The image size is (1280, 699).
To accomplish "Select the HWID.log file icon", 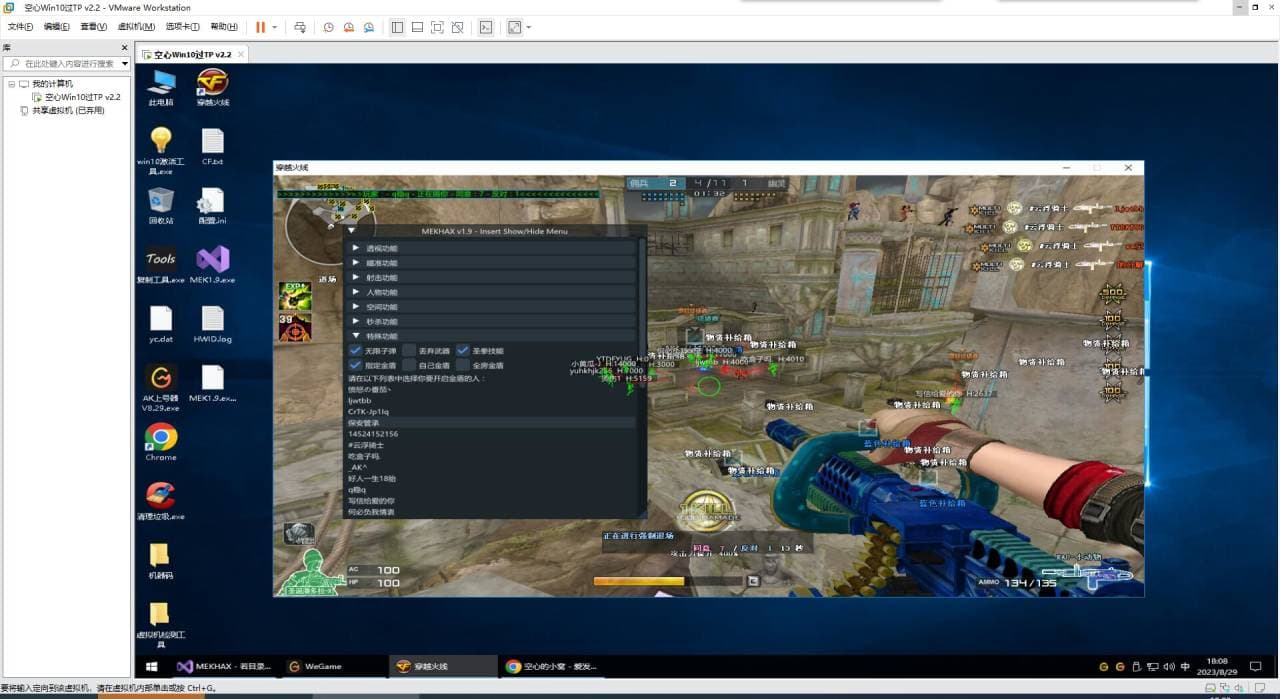I will 212,324.
